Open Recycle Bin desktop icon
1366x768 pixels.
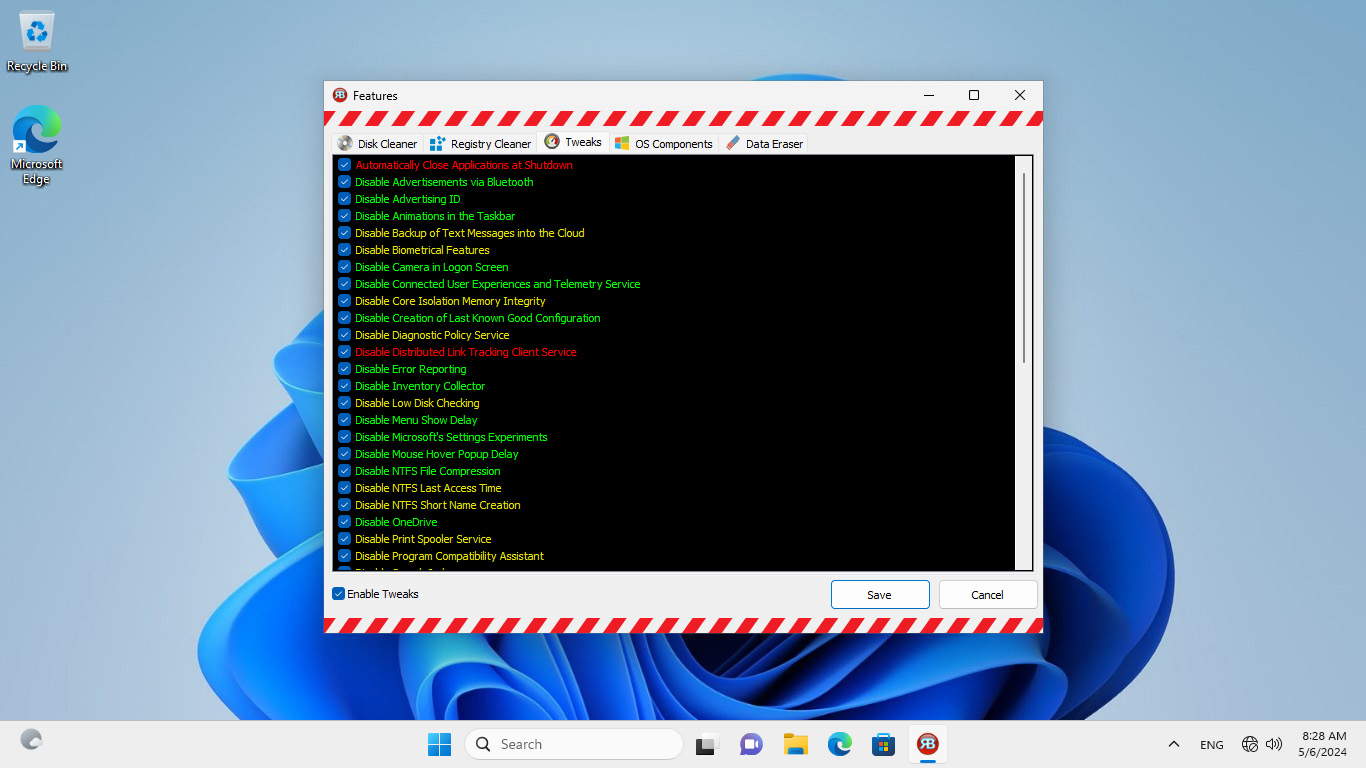(37, 41)
